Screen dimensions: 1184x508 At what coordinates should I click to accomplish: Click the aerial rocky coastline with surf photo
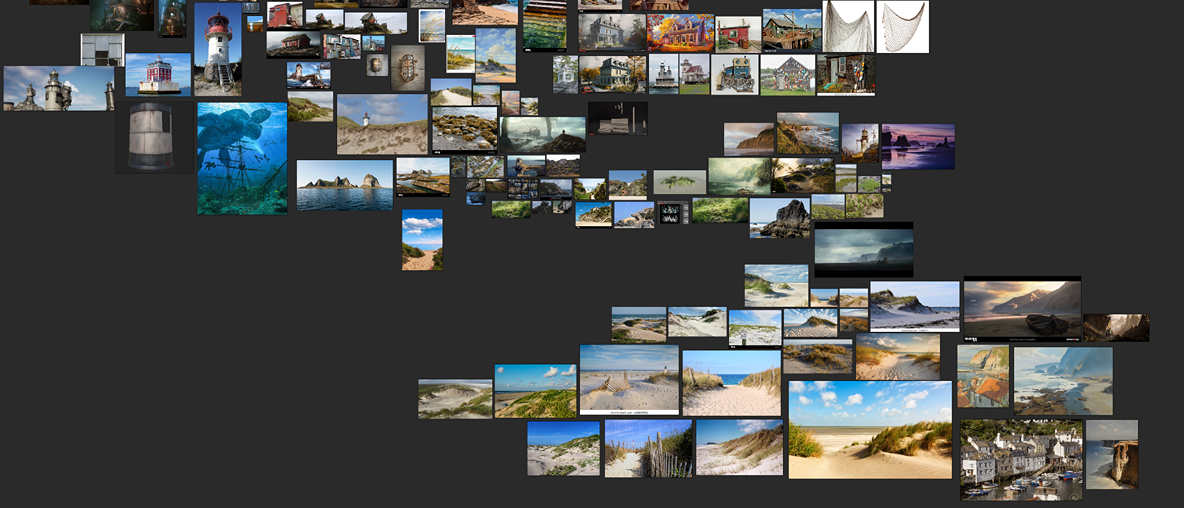(x=807, y=133)
